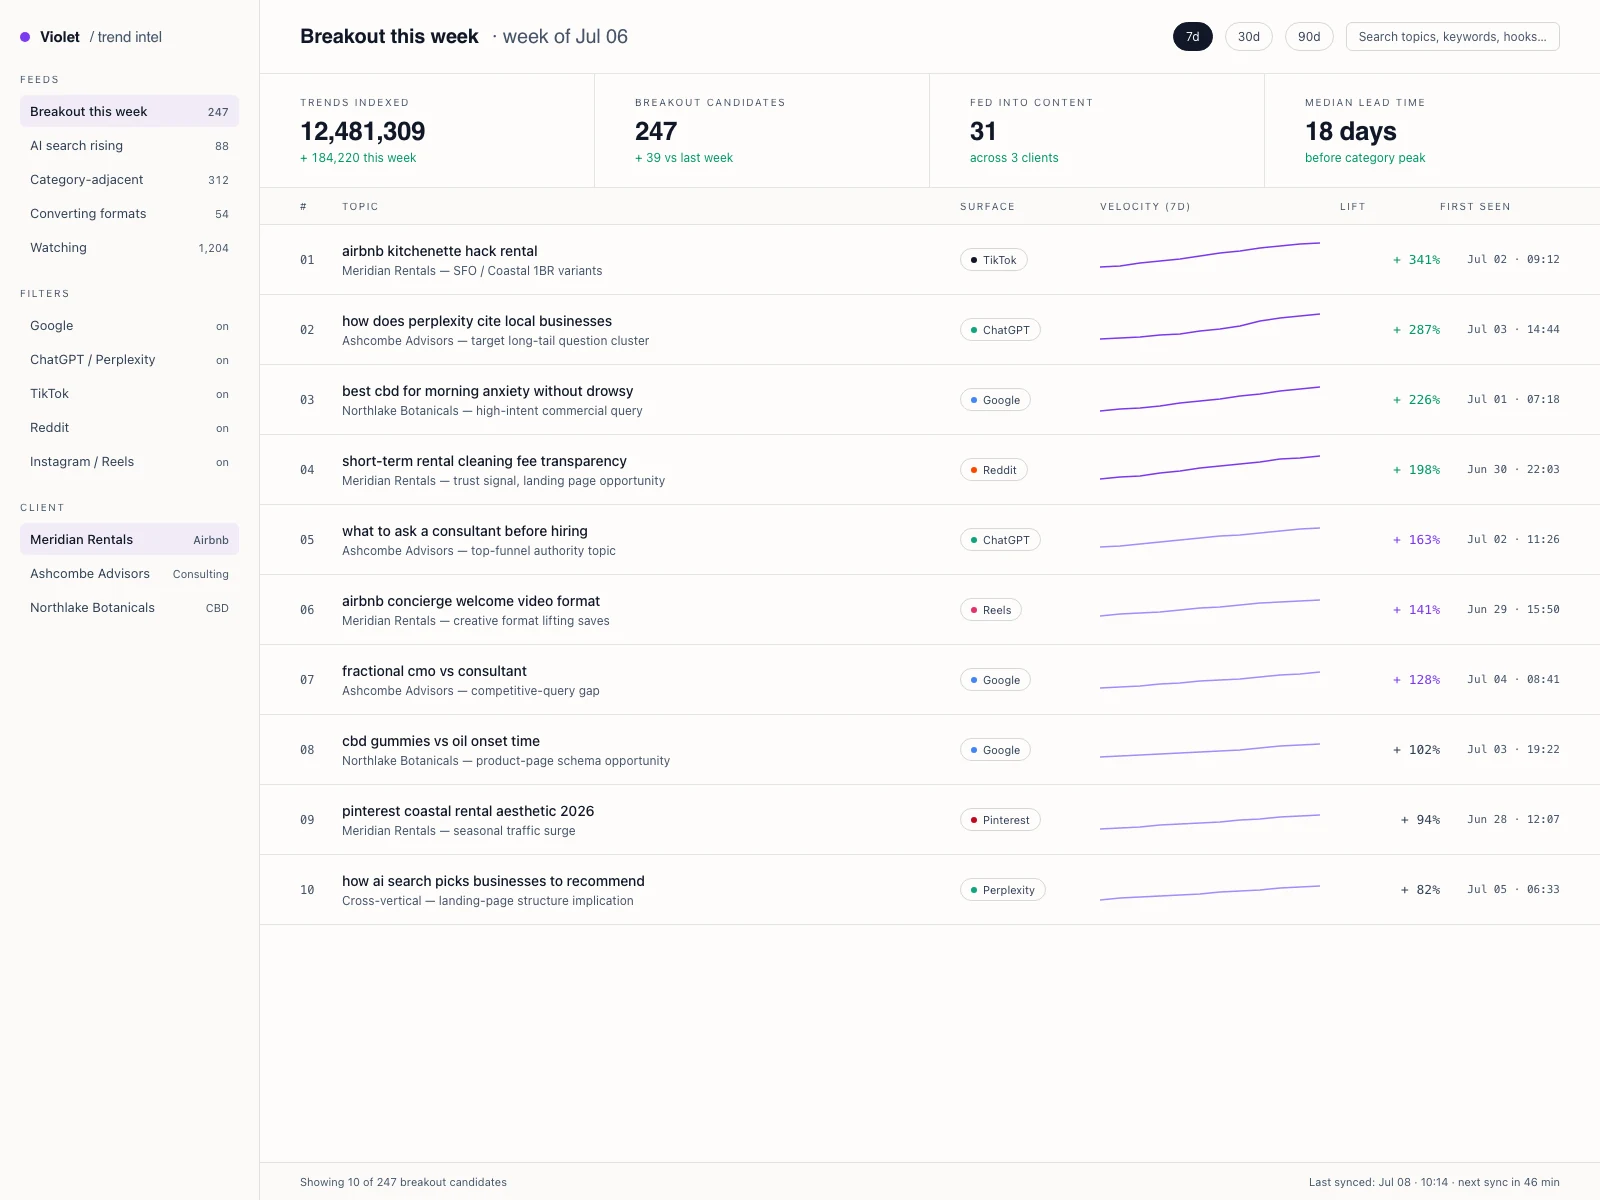The width and height of the screenshot is (1600, 1200).
Task: Open topic 'how ai search picks businesses to recommend'
Action: click(493, 881)
